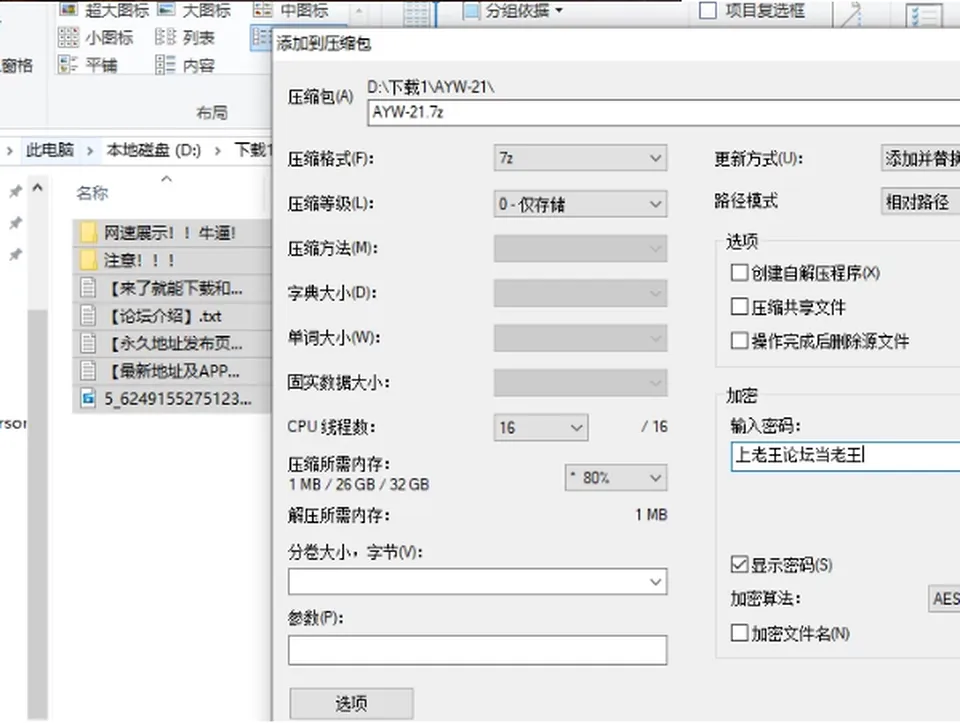The height and width of the screenshot is (723, 960).
Task: Click the archive name field showing AYW-21.7z
Action: tap(664, 113)
